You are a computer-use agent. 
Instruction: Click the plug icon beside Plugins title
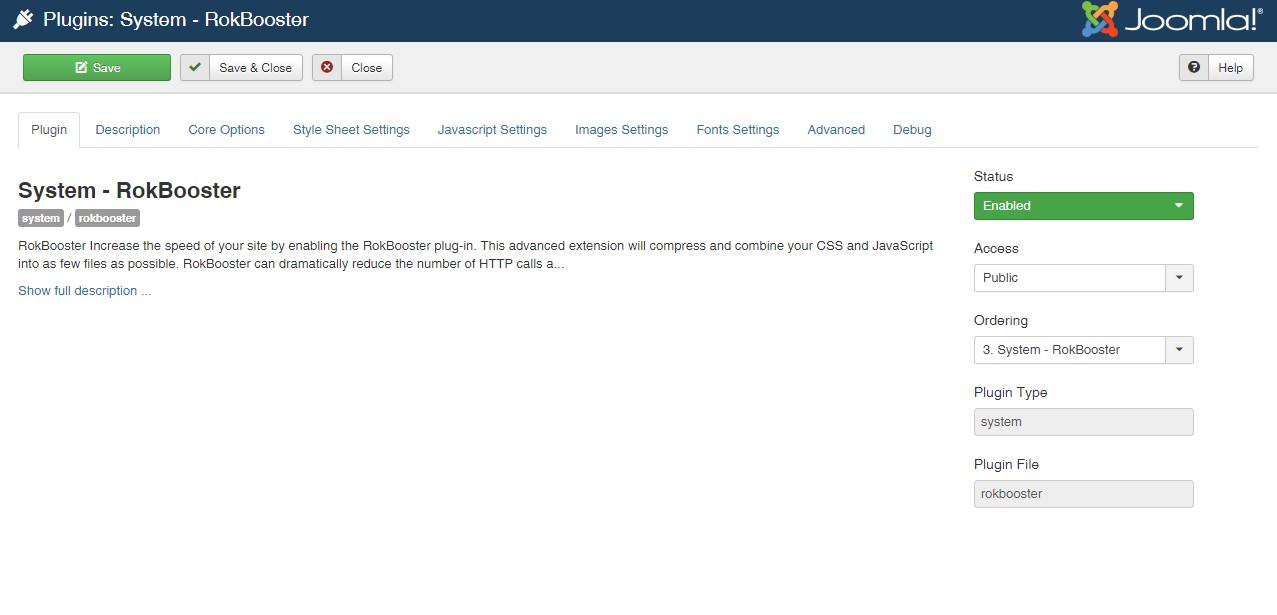click(x=23, y=19)
